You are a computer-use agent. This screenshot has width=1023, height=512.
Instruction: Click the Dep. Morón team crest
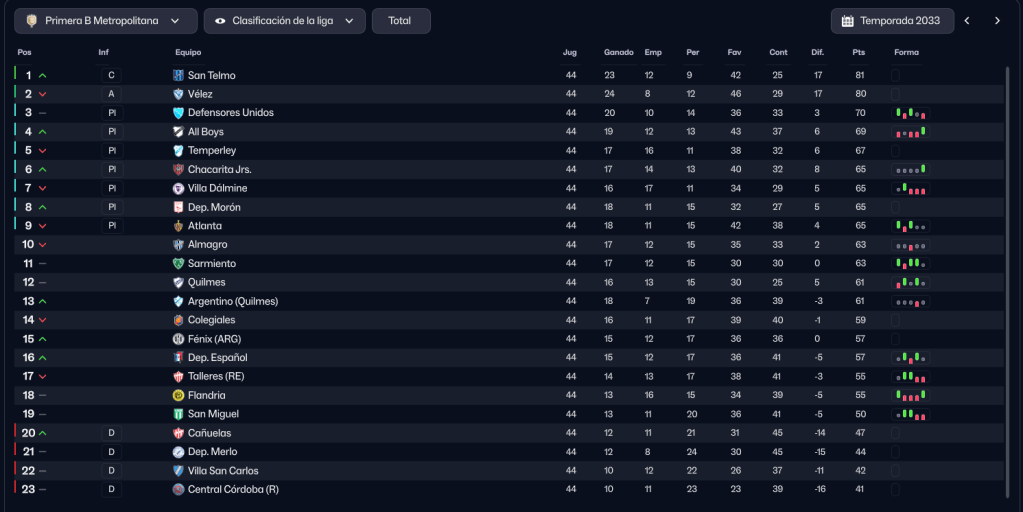[178, 207]
